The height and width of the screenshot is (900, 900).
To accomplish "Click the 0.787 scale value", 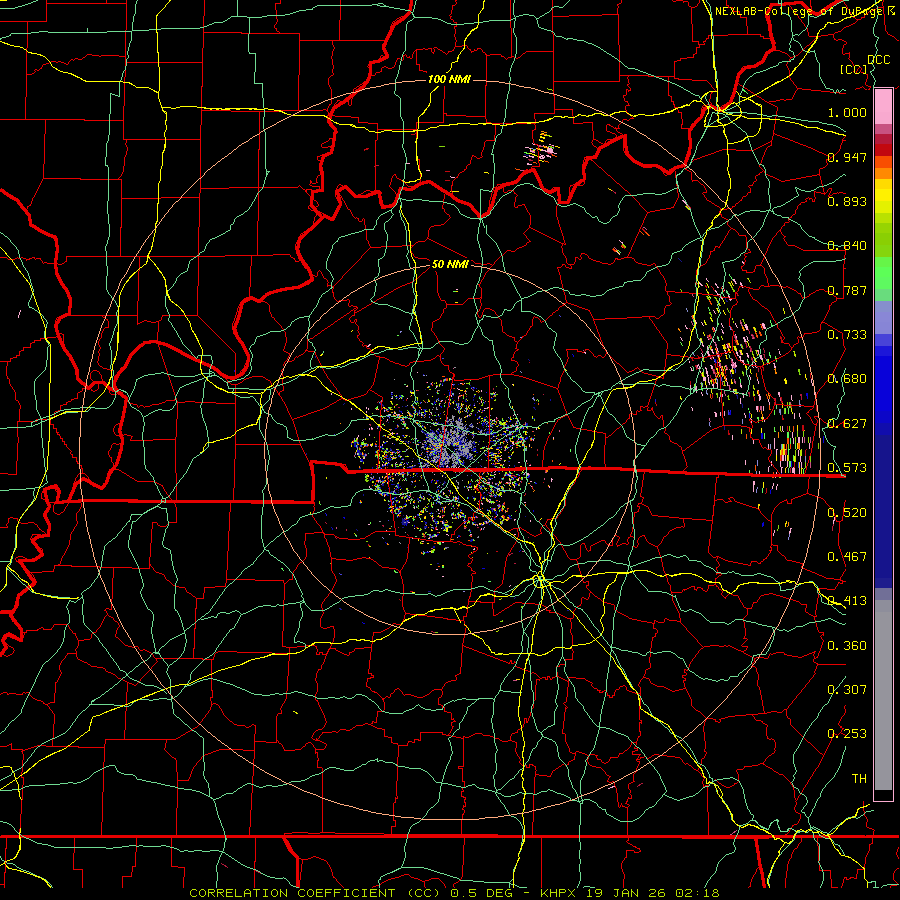I will [847, 290].
